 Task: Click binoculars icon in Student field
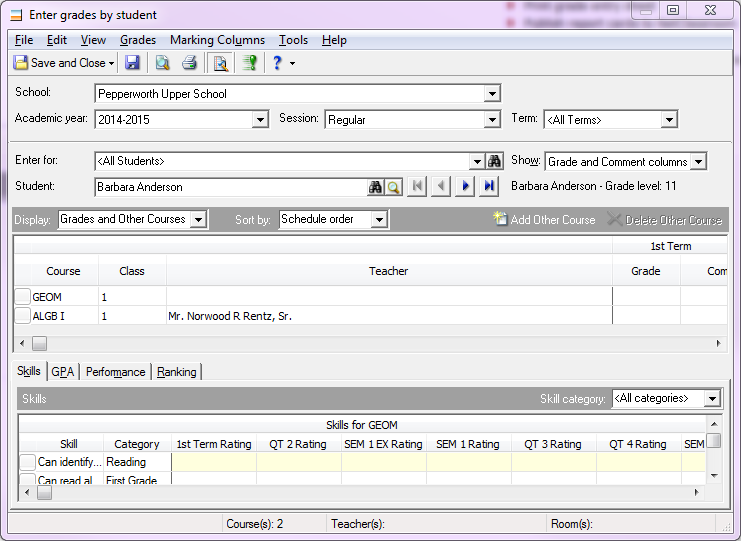pyautogui.click(x=375, y=187)
